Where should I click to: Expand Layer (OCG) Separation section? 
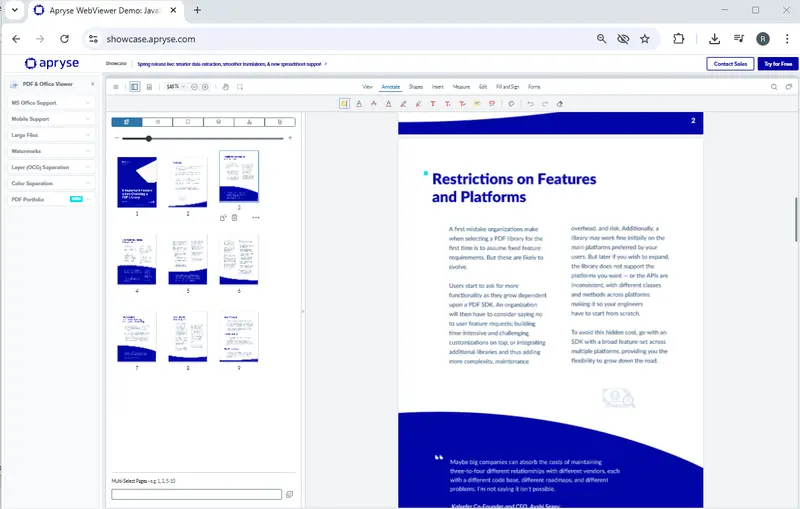point(51,167)
